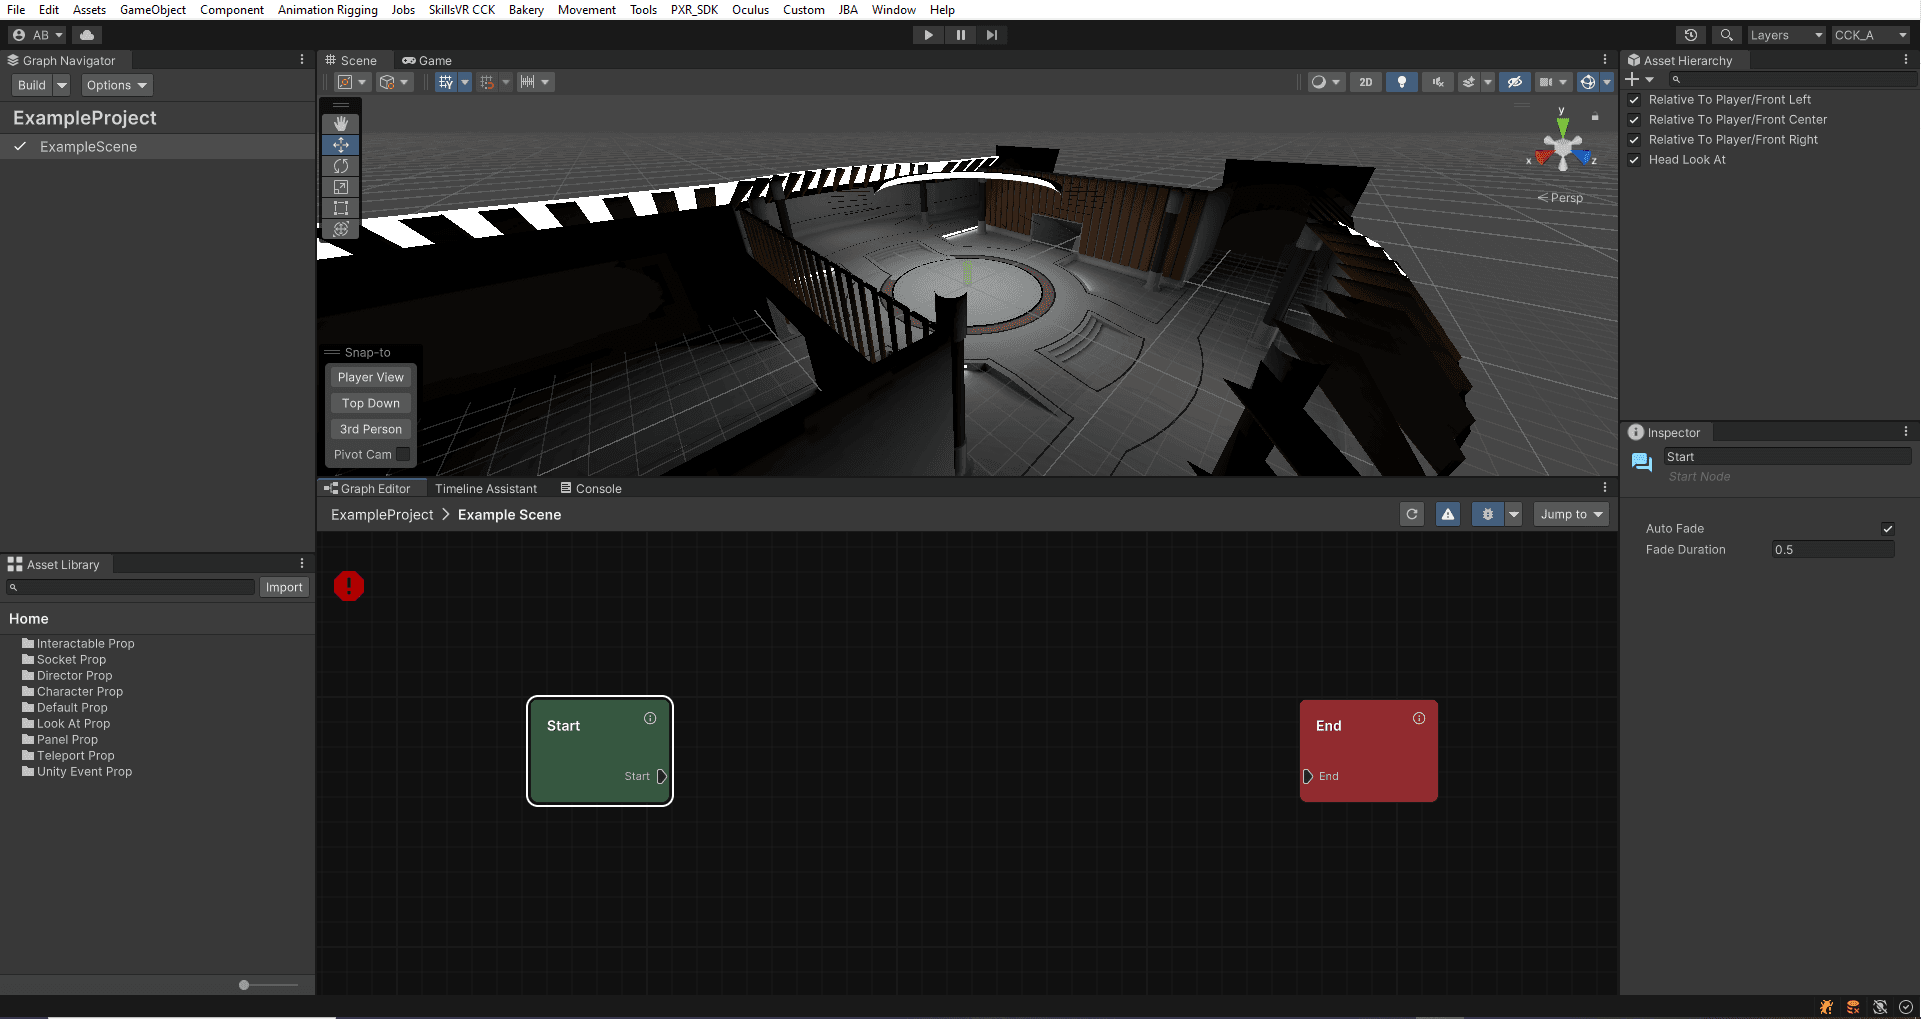Open the Build dropdown arrow
Image resolution: width=1921 pixels, height=1019 pixels.
[x=61, y=85]
